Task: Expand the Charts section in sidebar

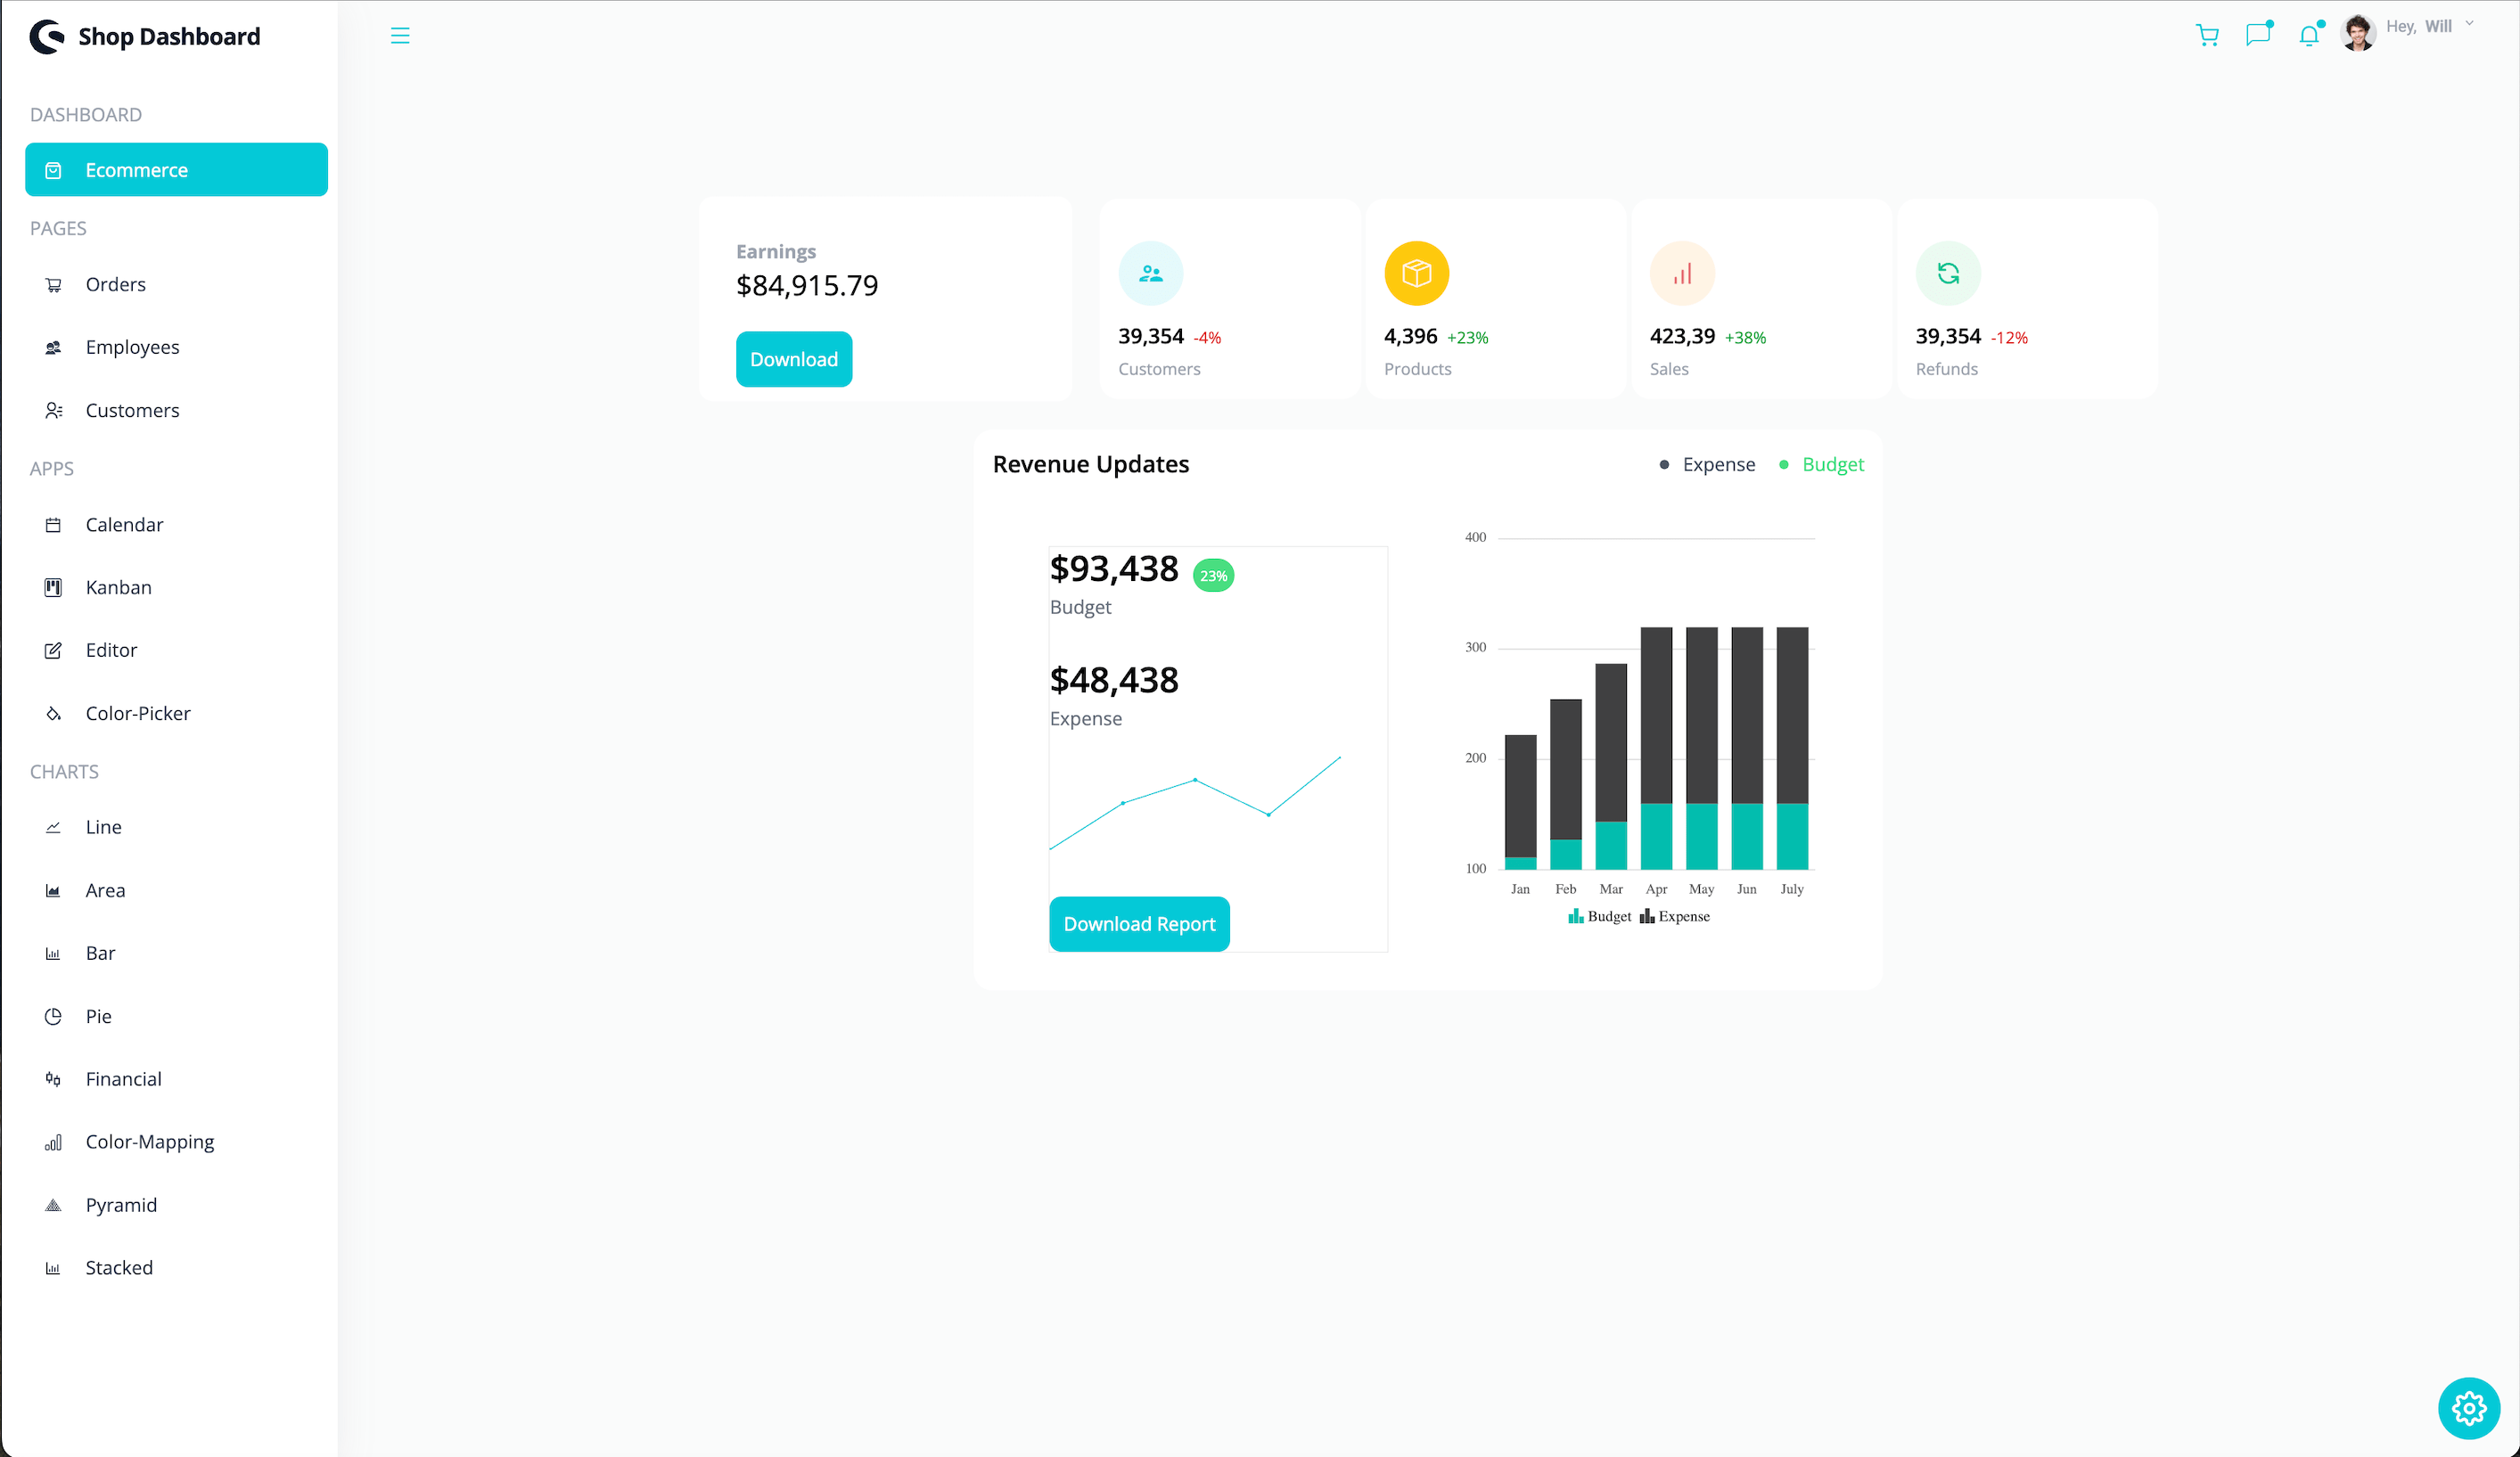Action: pyautogui.click(x=64, y=770)
